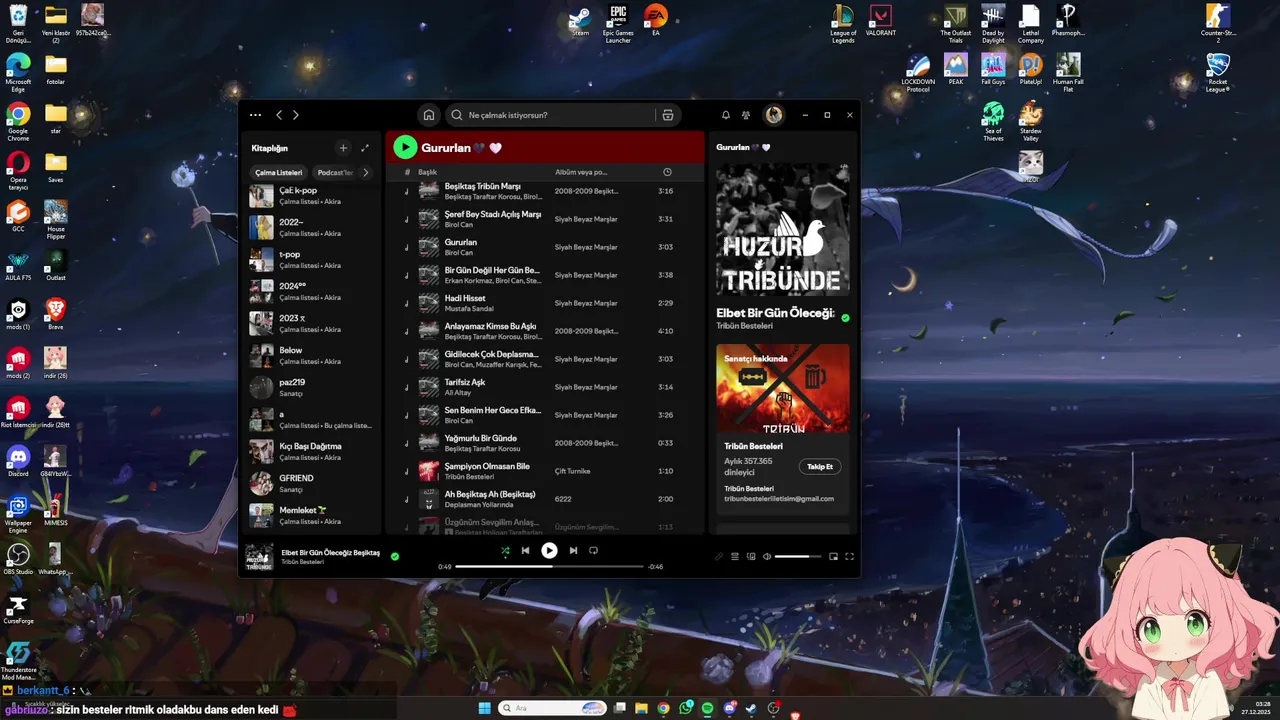
Task: Seek using the playback progress bar
Action: pos(549,566)
